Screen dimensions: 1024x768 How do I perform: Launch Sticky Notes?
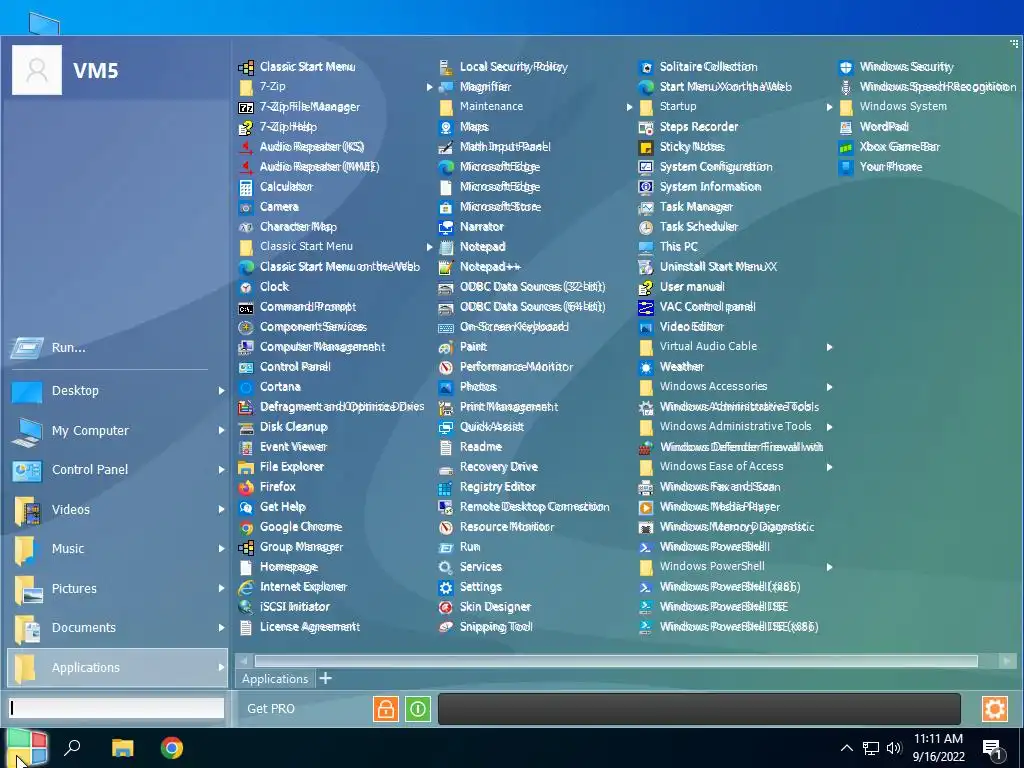click(x=681, y=147)
